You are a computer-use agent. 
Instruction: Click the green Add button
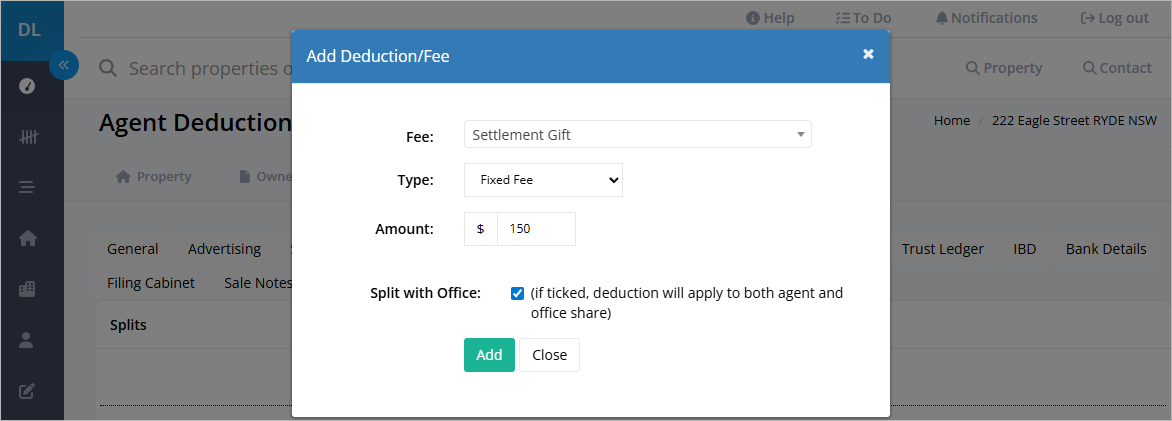click(490, 355)
